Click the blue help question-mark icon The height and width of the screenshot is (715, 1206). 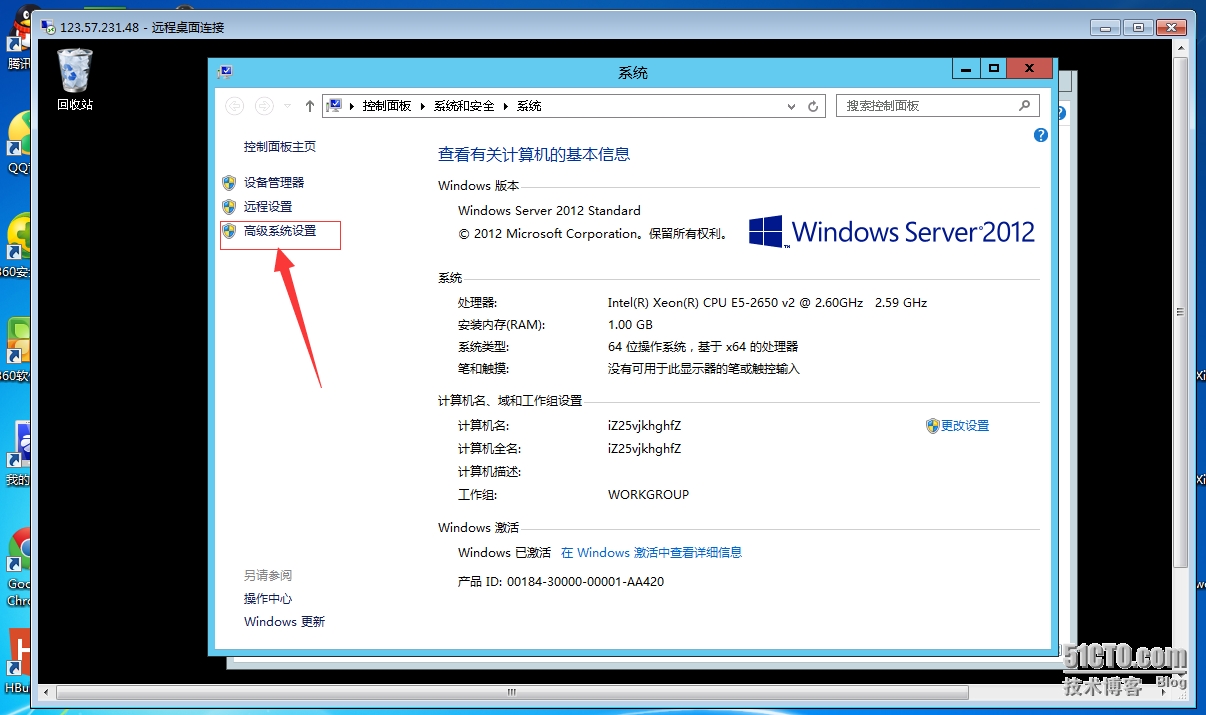1040,135
